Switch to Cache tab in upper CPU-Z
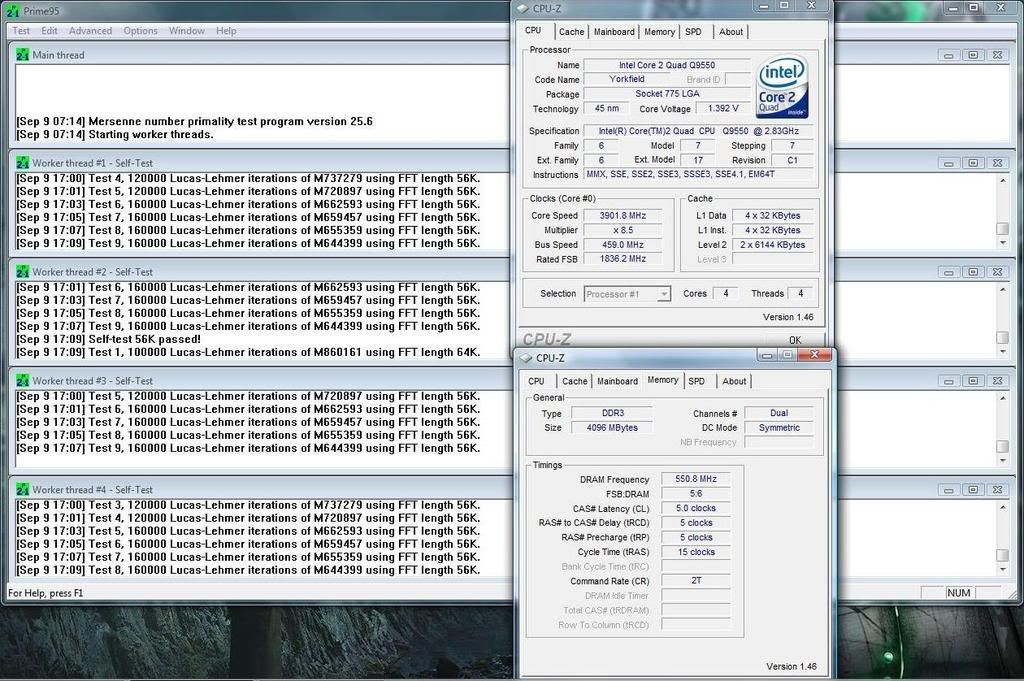Screen dimensions: 1024x681 pos(571,32)
